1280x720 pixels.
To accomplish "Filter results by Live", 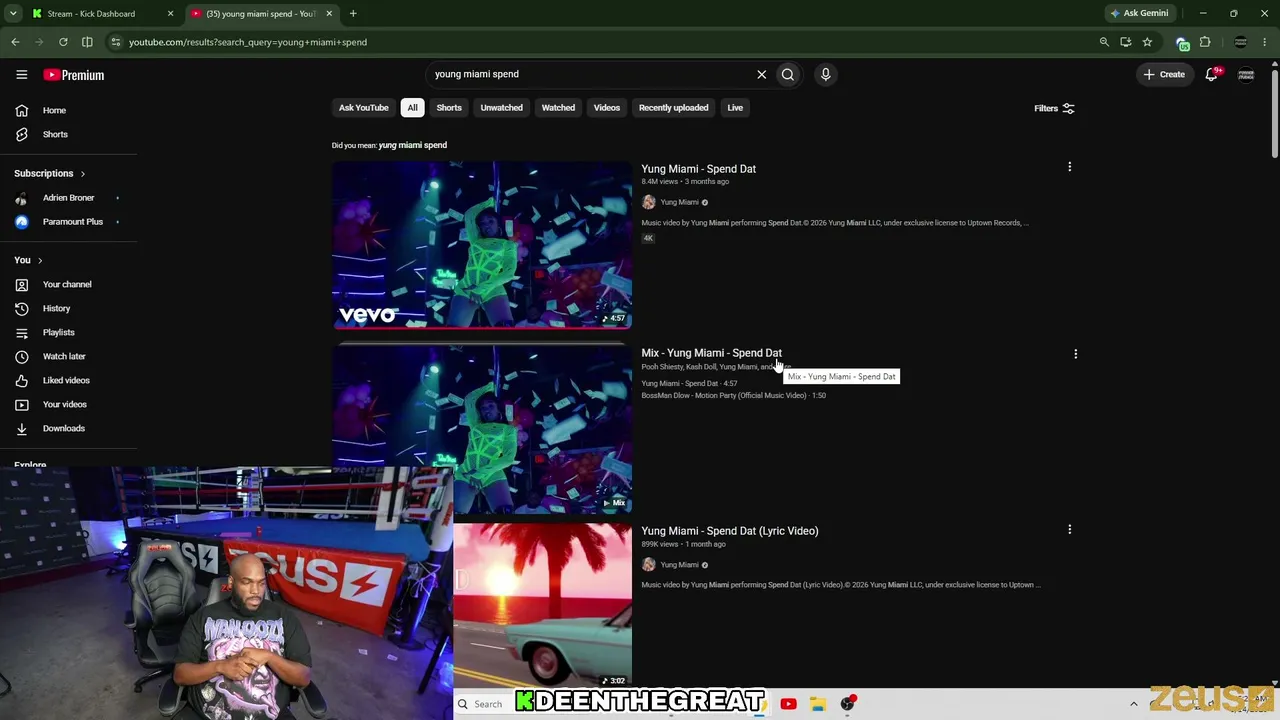I will click(x=735, y=108).
